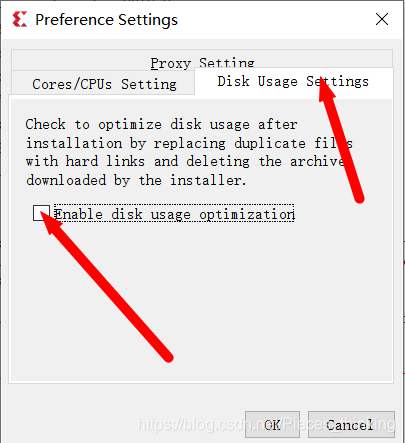Click the blog.csdn.net watermark text
This screenshot has width=405, height=443.
pyautogui.click(x=267, y=424)
